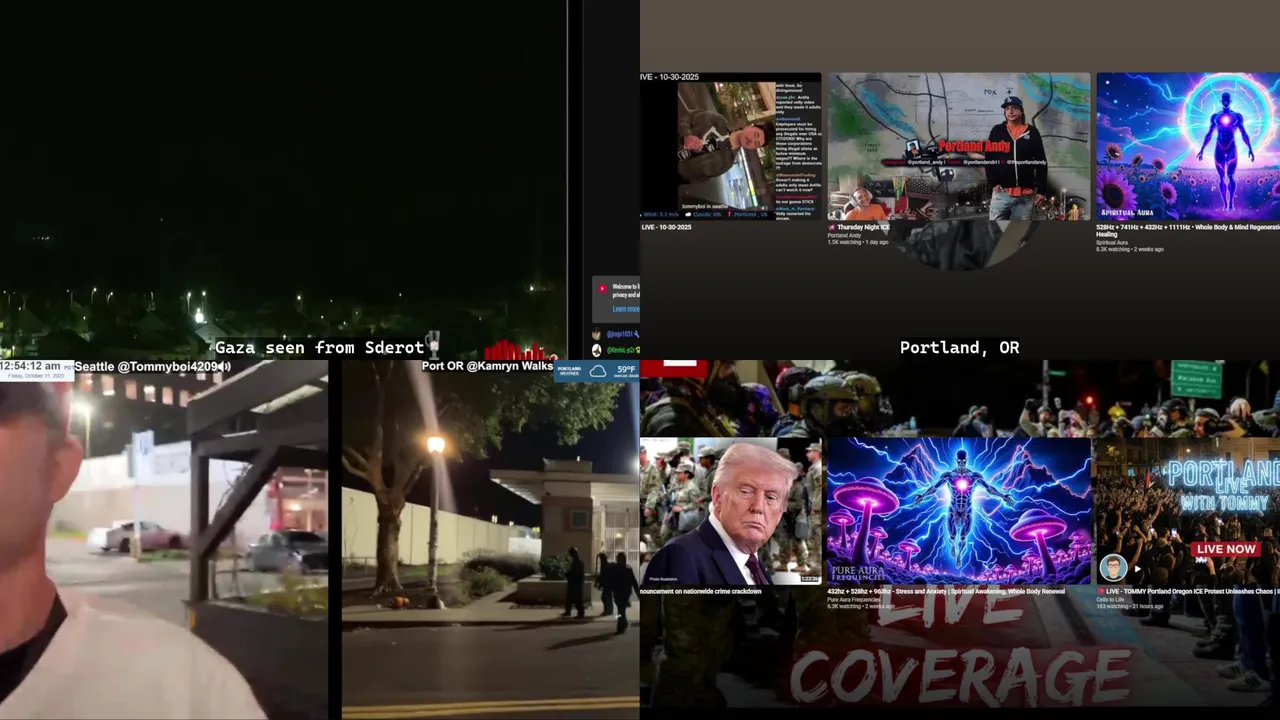
Task: Click the 'Portland Weather' label in the weather widget
Action: 570,371
